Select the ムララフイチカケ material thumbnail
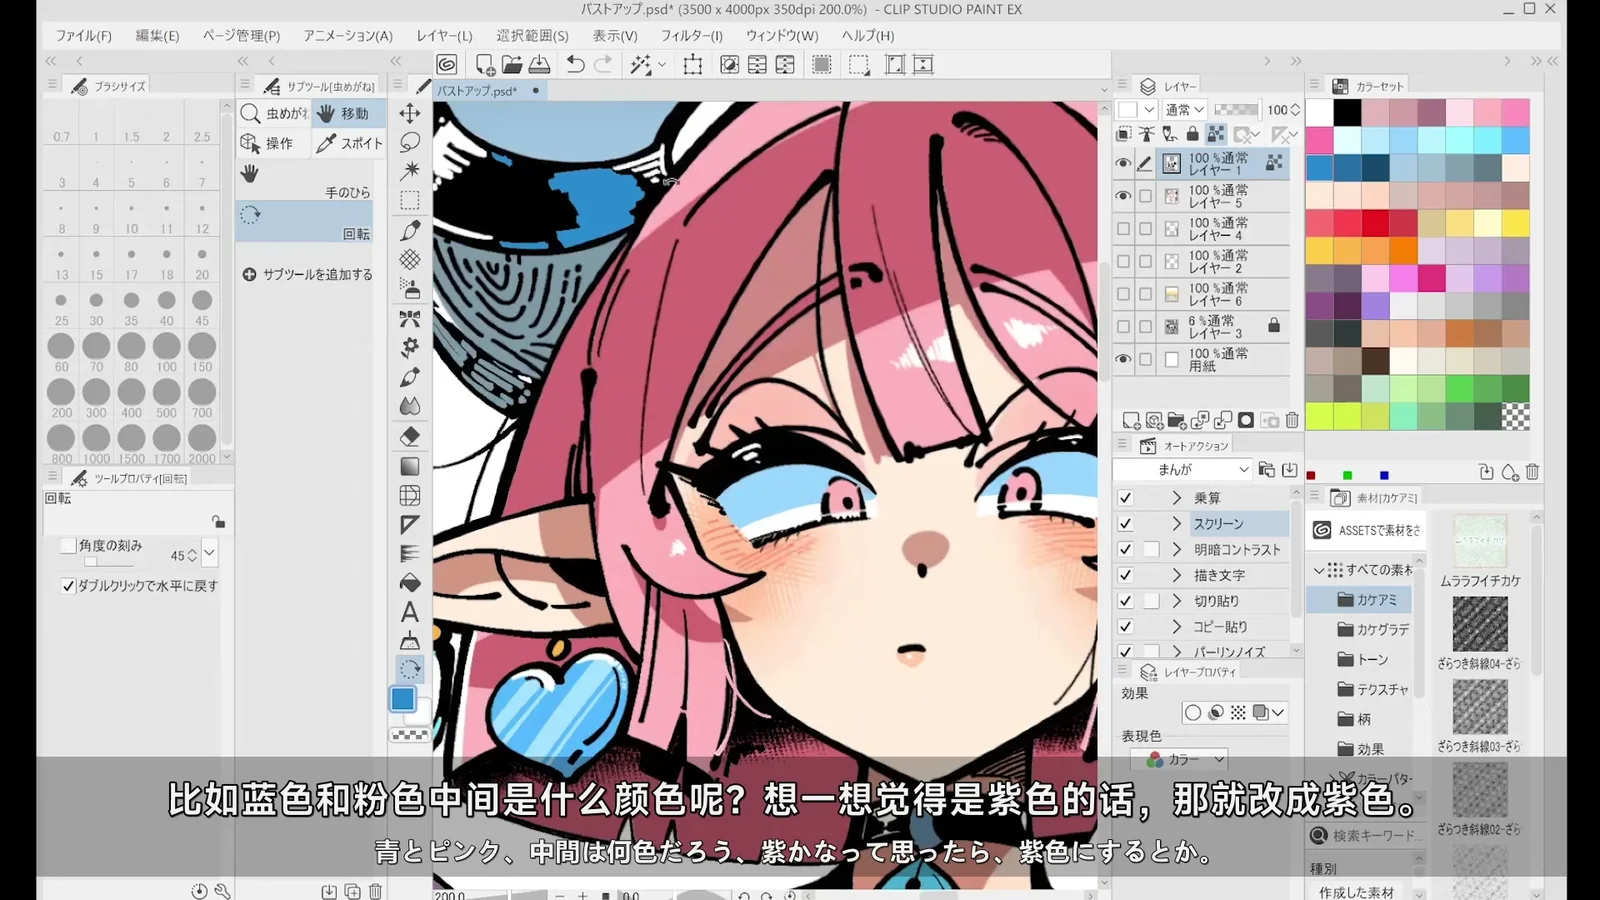The image size is (1600, 900). point(1480,542)
